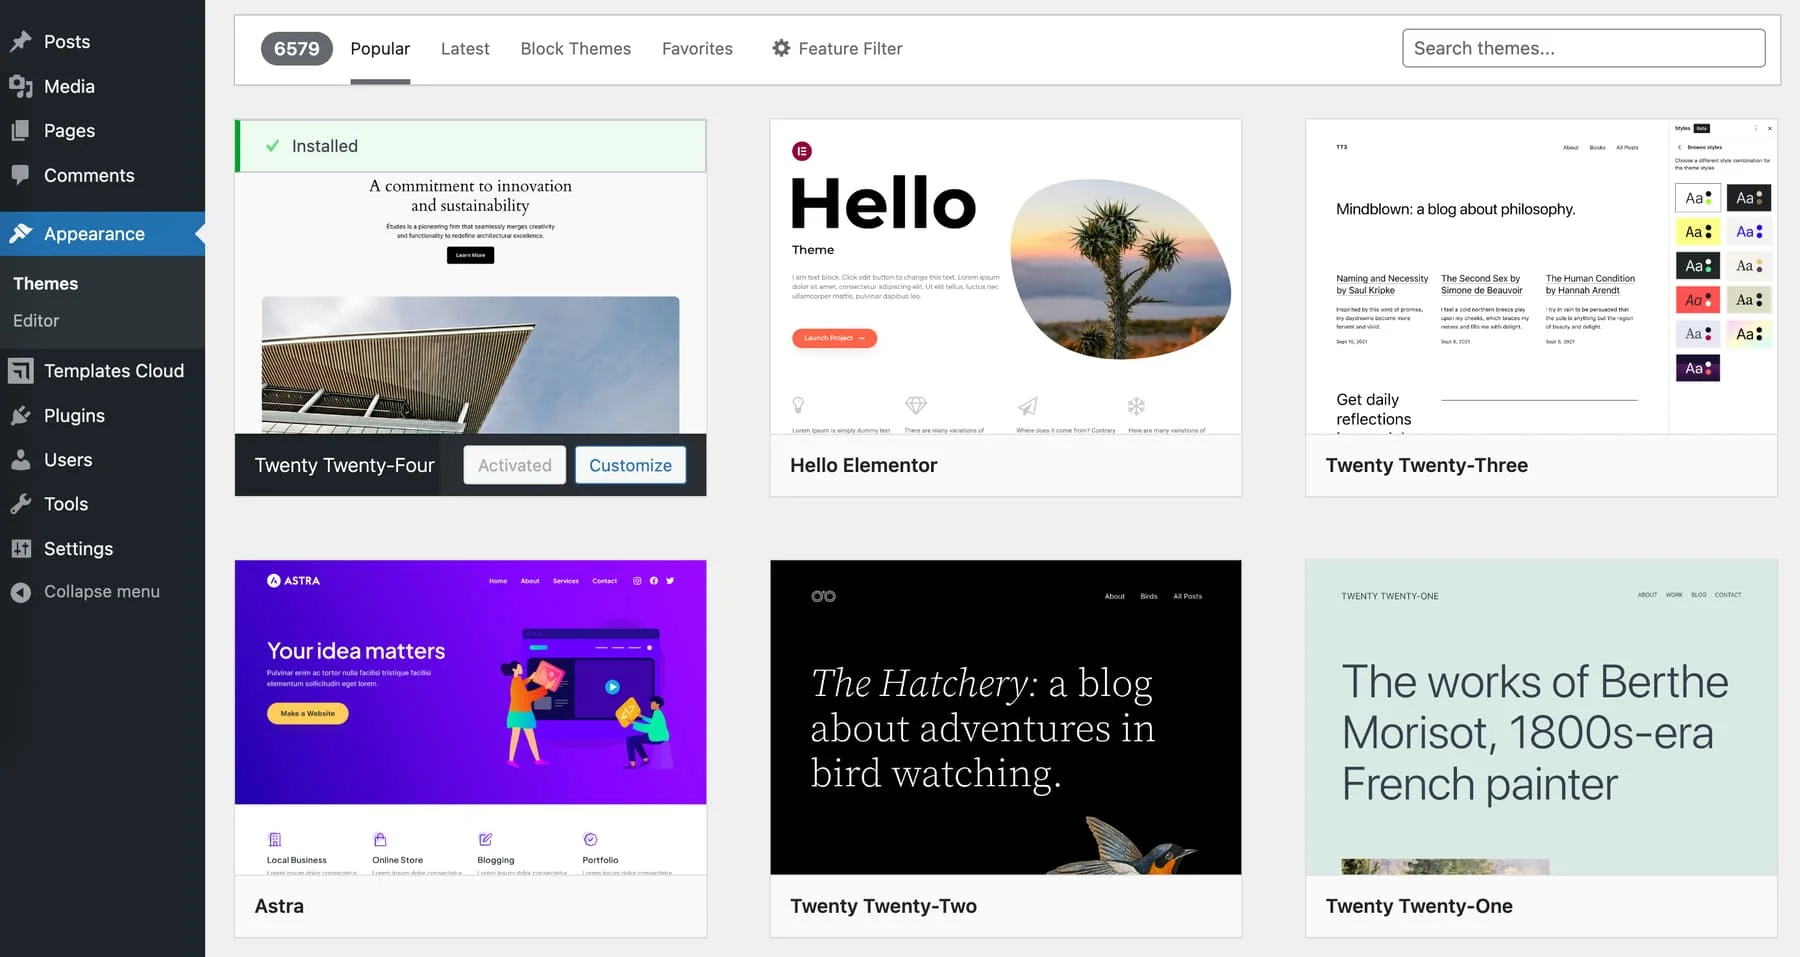Collapse the admin menu
This screenshot has height=957, width=1800.
(x=21, y=591)
